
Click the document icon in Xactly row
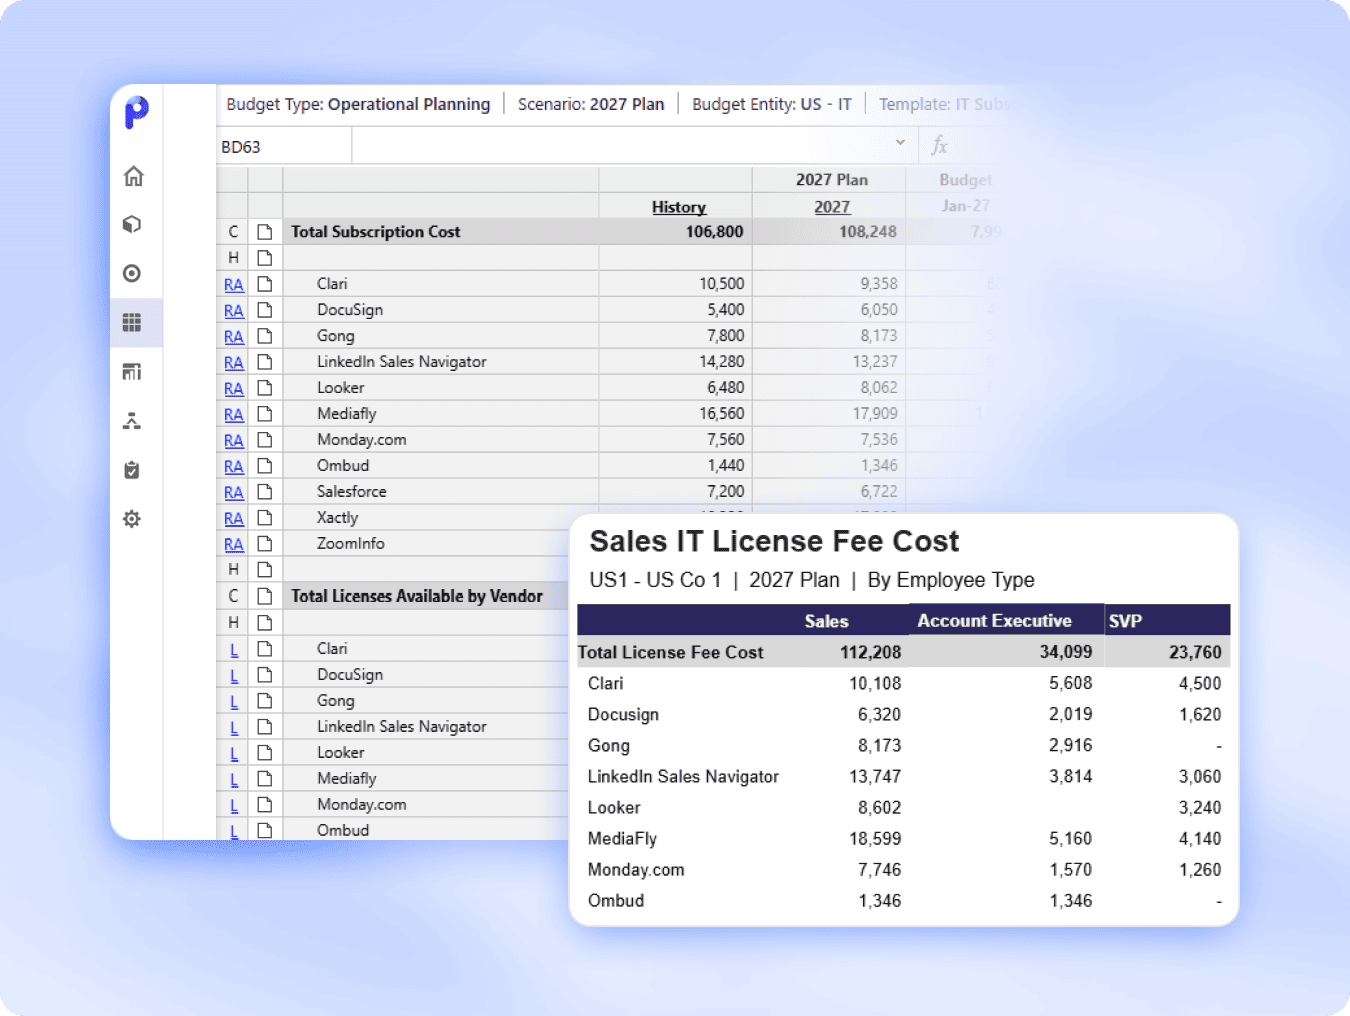[265, 518]
